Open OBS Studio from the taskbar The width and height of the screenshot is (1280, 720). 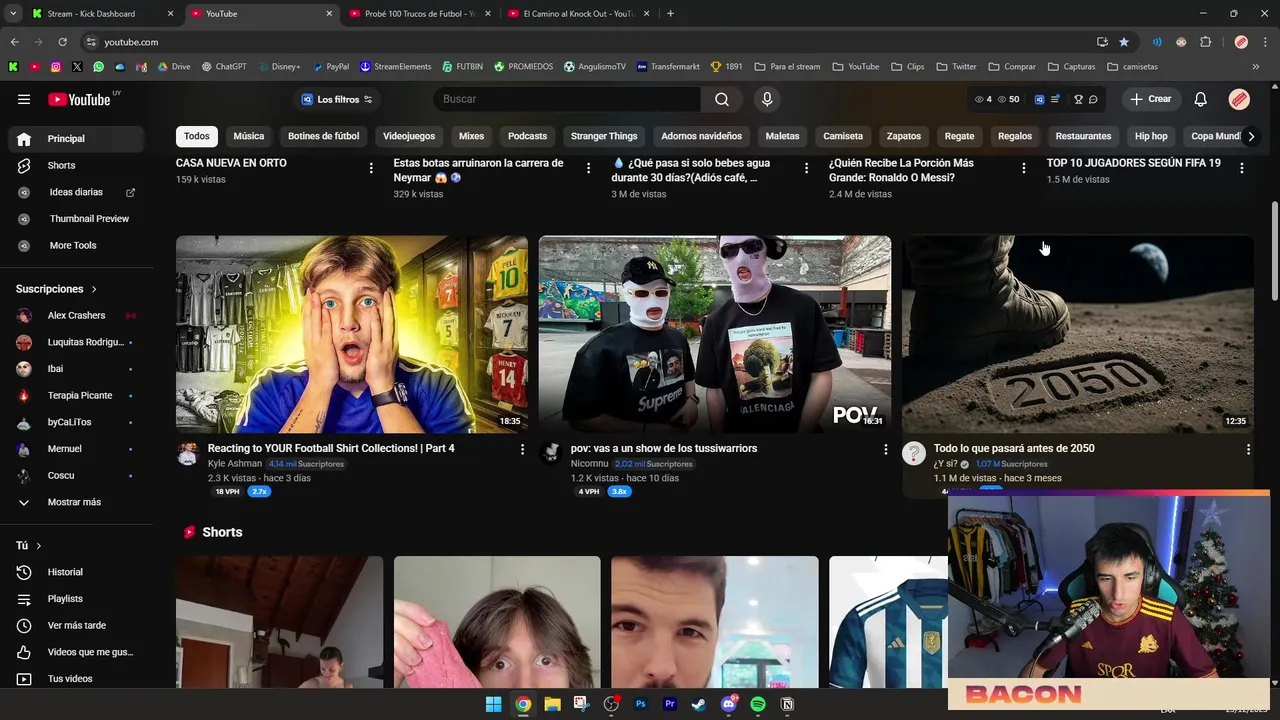point(611,704)
